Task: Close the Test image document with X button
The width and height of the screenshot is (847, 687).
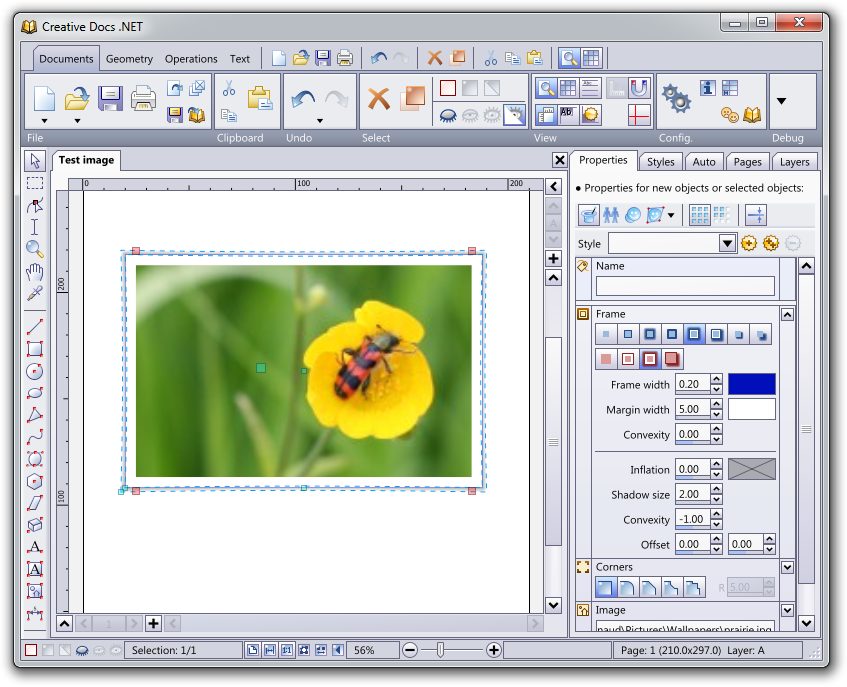Action: click(x=560, y=160)
